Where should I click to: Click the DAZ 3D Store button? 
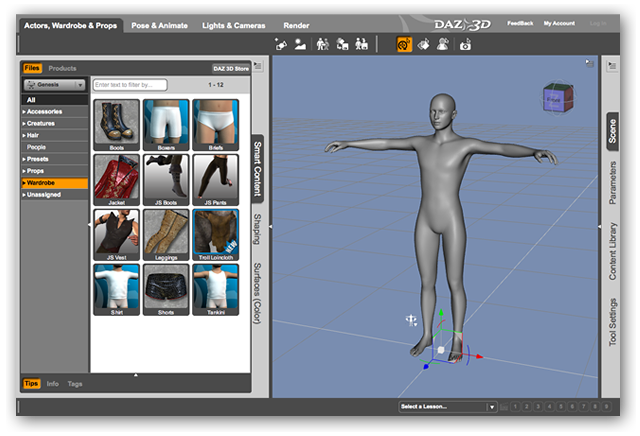pyautogui.click(x=231, y=68)
